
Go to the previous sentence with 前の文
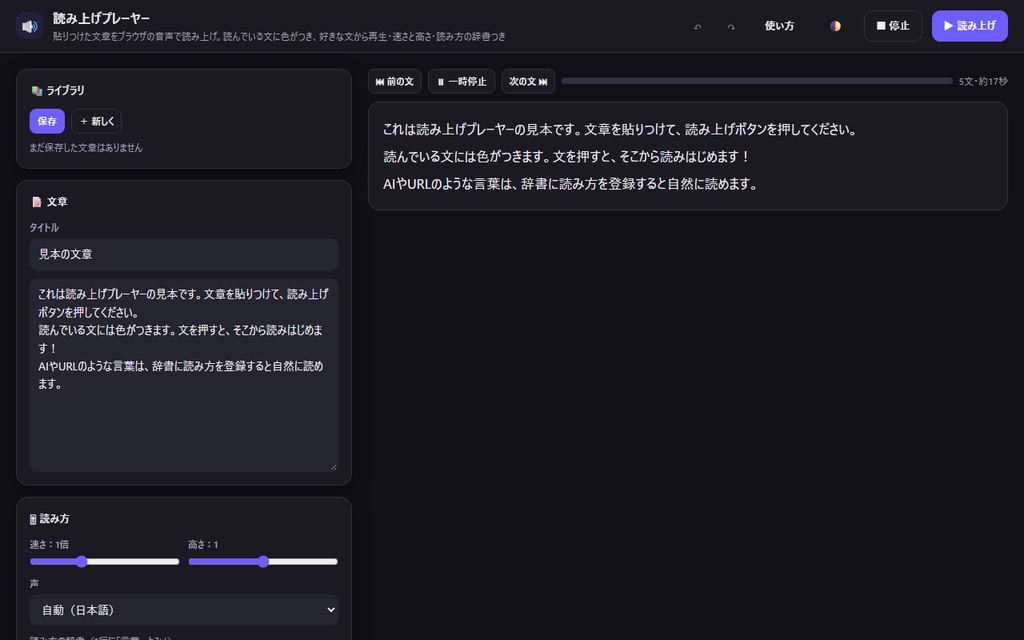point(394,82)
